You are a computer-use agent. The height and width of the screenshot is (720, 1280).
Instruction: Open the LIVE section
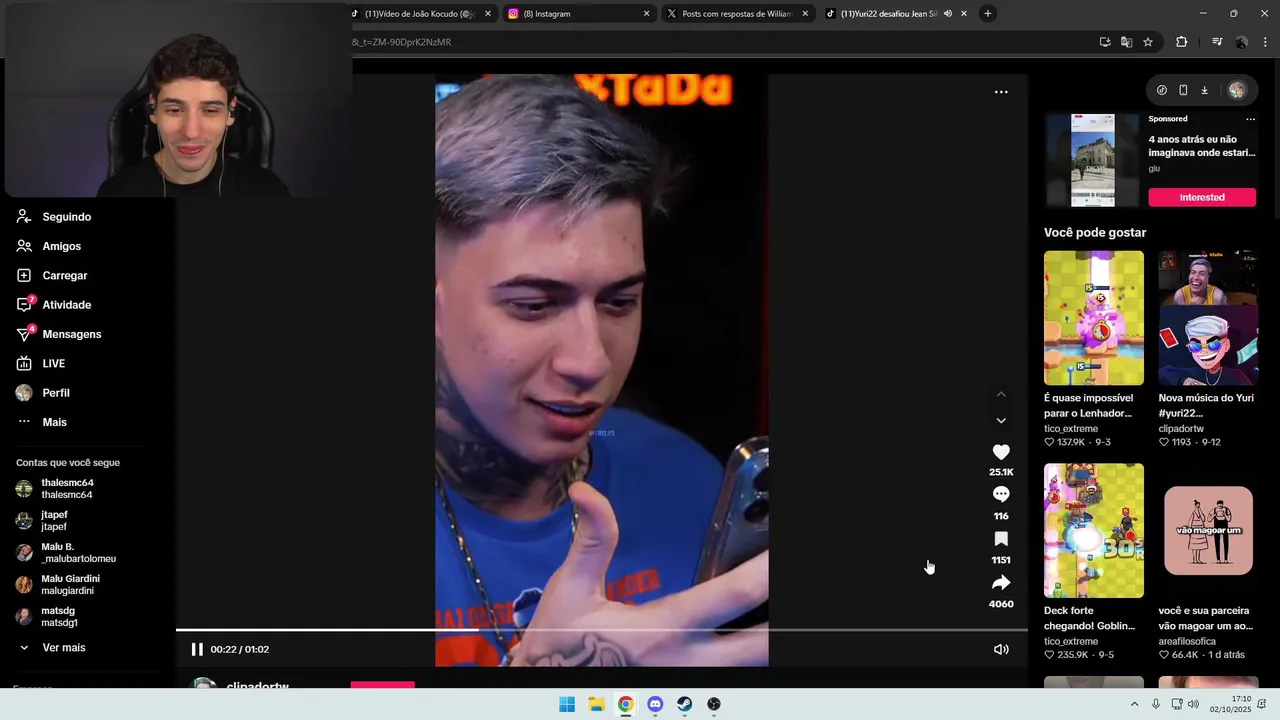pyautogui.click(x=53, y=364)
